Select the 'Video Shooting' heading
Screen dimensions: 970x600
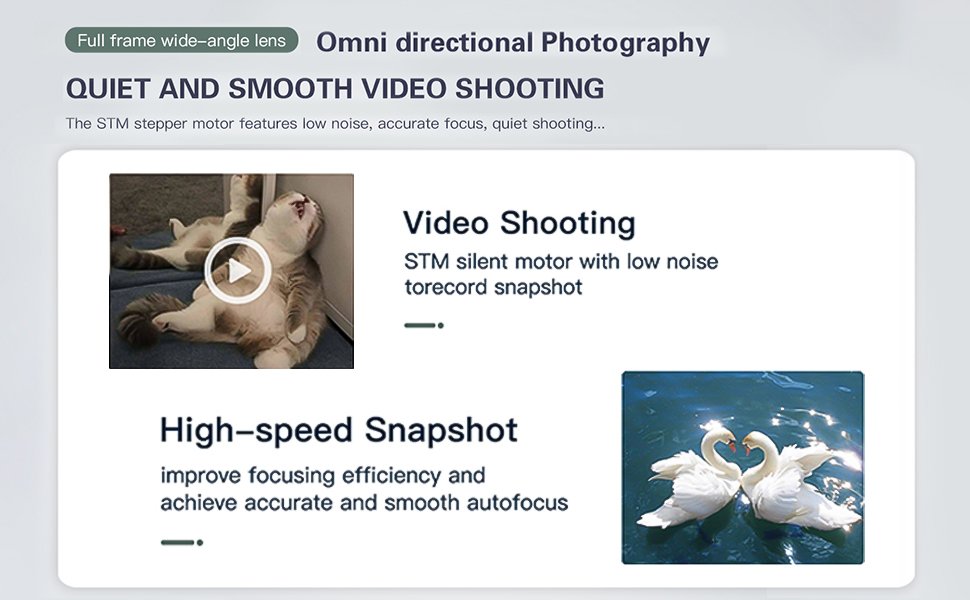519,223
